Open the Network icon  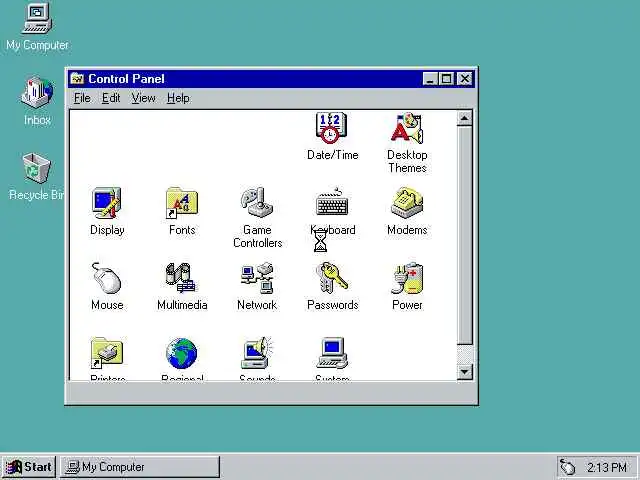click(257, 278)
